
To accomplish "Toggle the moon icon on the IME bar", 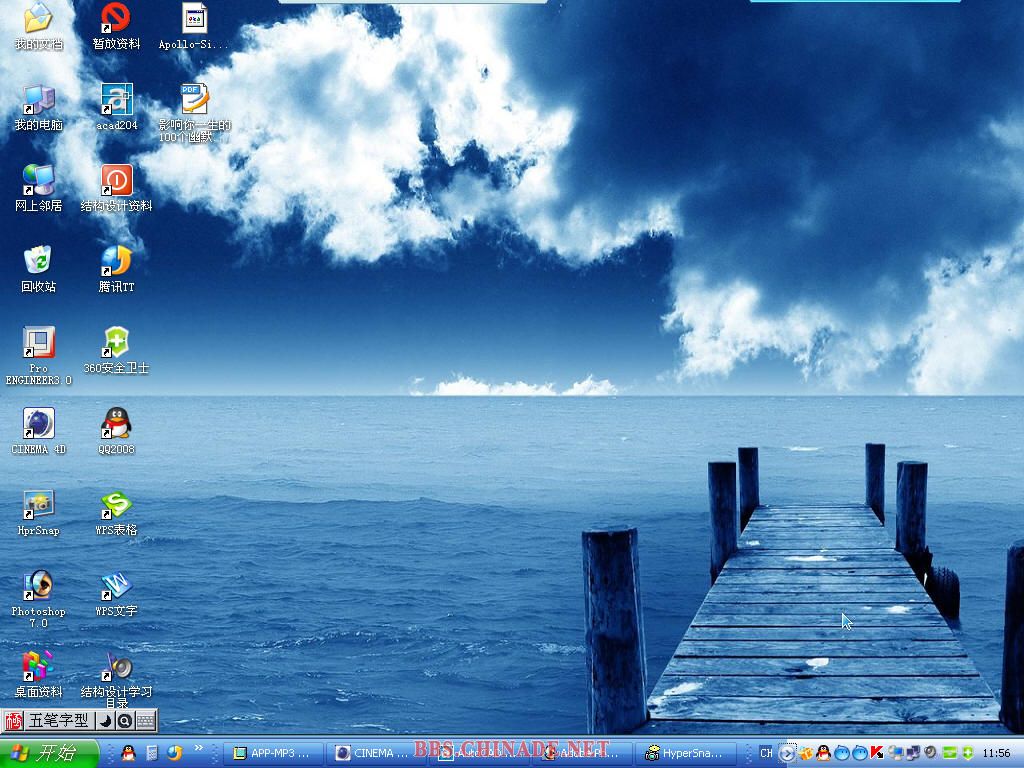I will coord(105,720).
